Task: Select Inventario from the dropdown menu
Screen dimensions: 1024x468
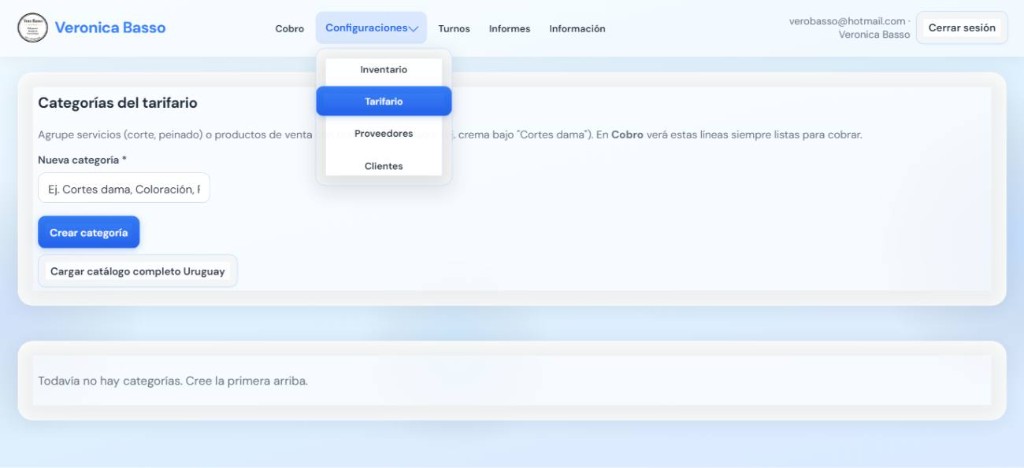Action: pos(384,70)
